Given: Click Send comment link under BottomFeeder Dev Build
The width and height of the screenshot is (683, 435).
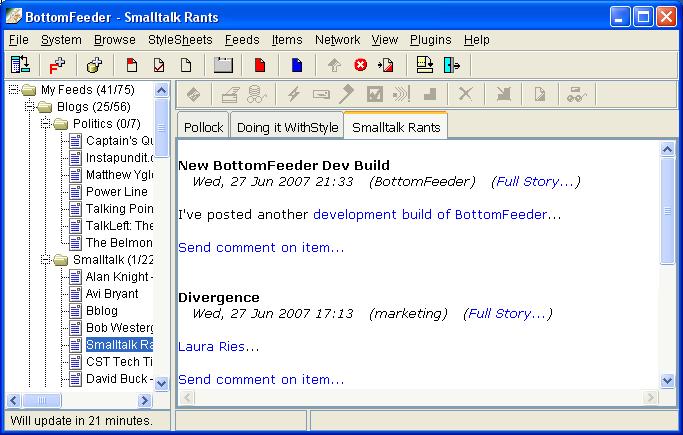Looking at the screenshot, I should click(261, 248).
